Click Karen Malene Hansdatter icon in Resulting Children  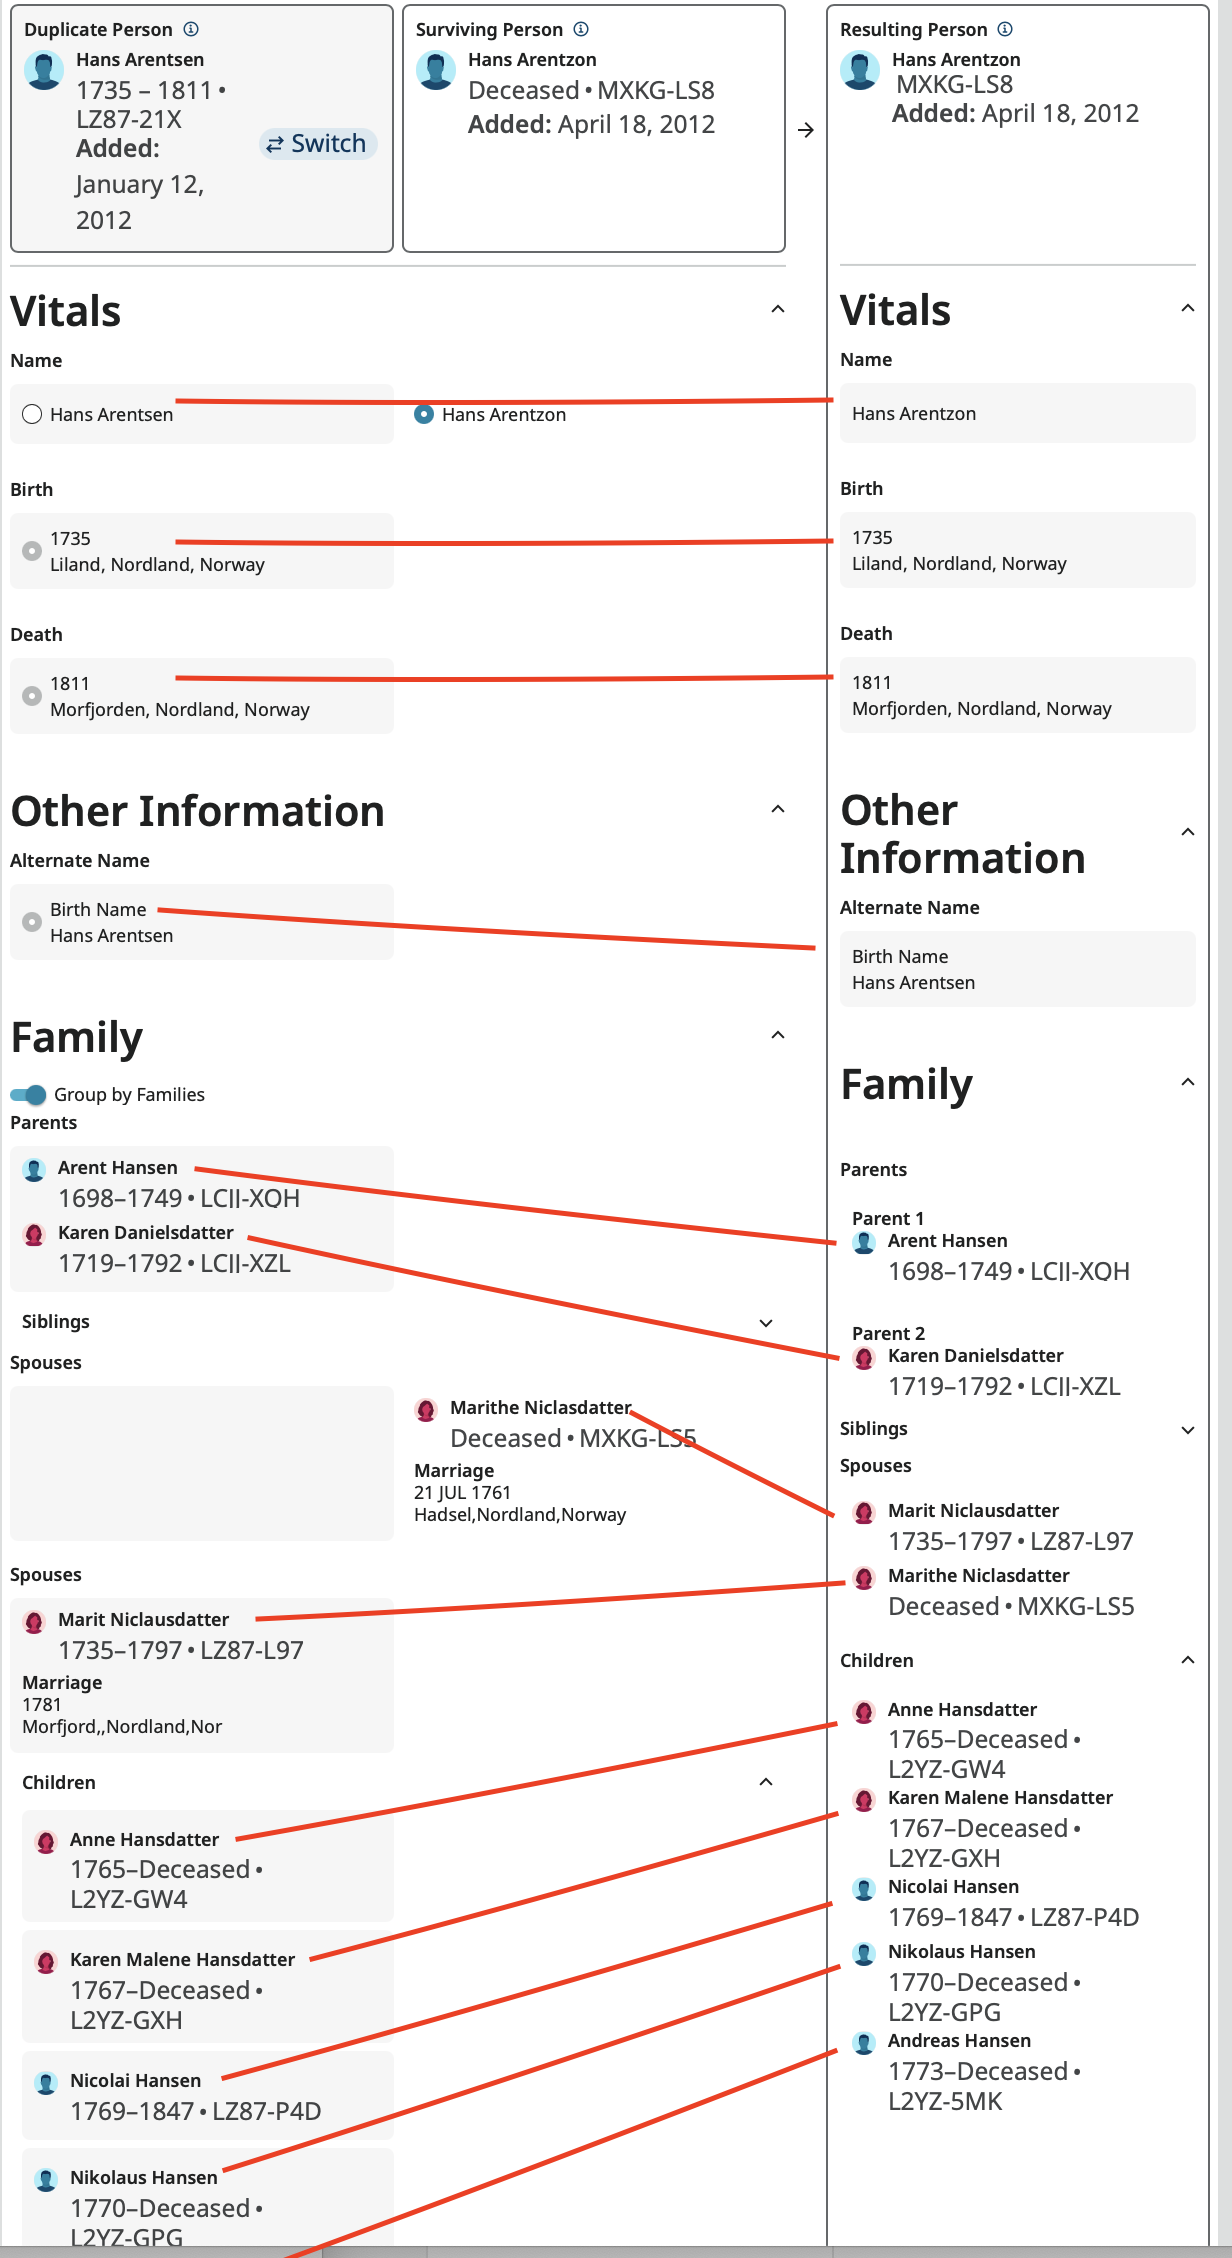(x=864, y=1799)
